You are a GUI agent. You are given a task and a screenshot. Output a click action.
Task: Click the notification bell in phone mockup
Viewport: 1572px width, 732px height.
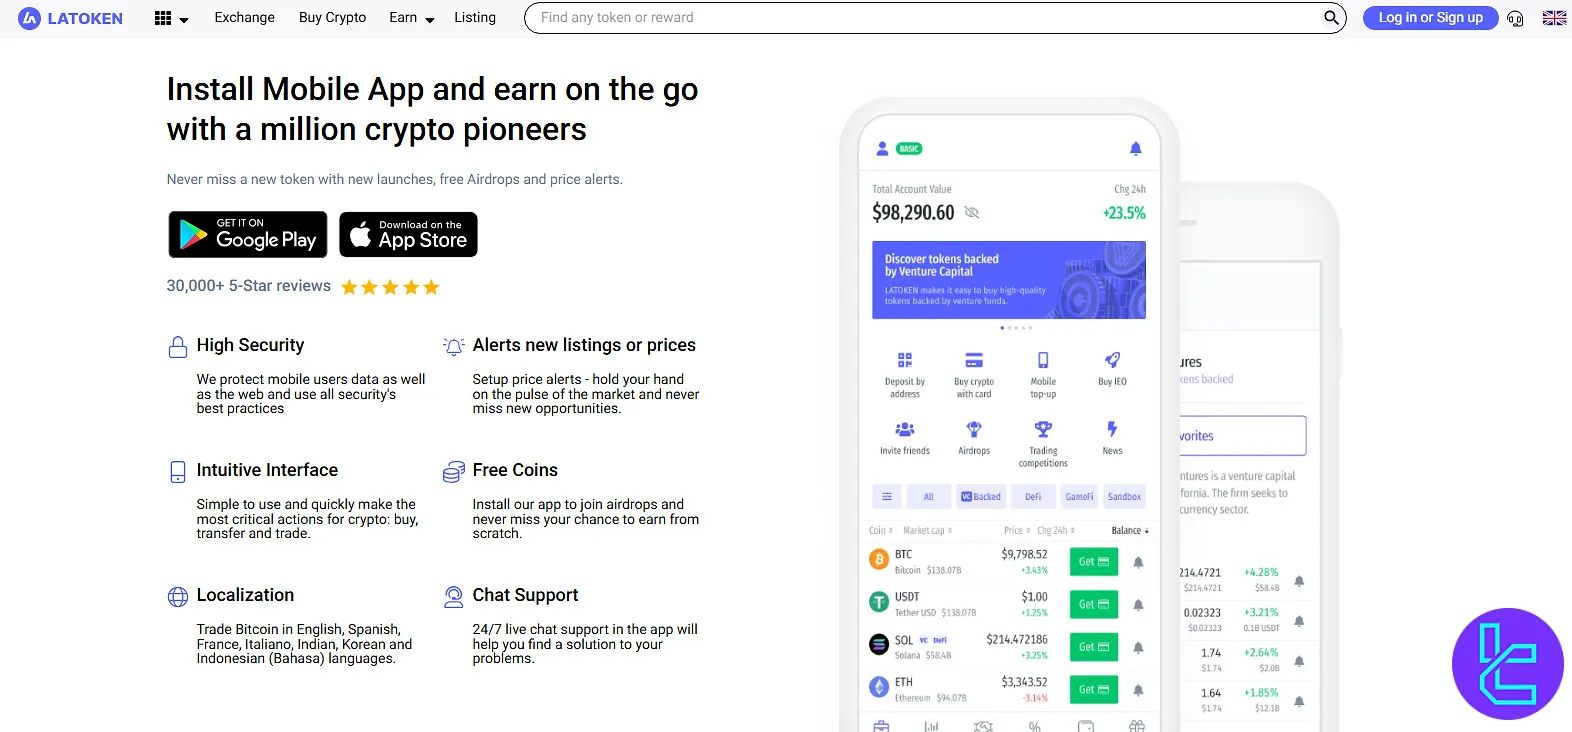point(1135,149)
